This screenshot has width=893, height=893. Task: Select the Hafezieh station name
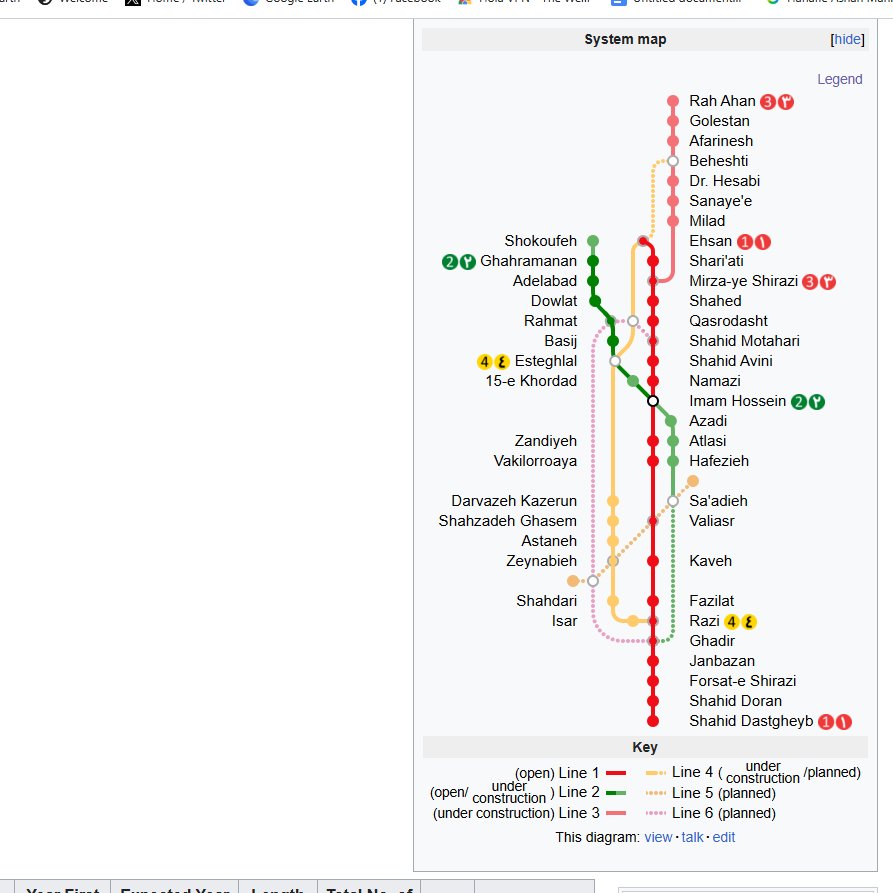point(719,461)
